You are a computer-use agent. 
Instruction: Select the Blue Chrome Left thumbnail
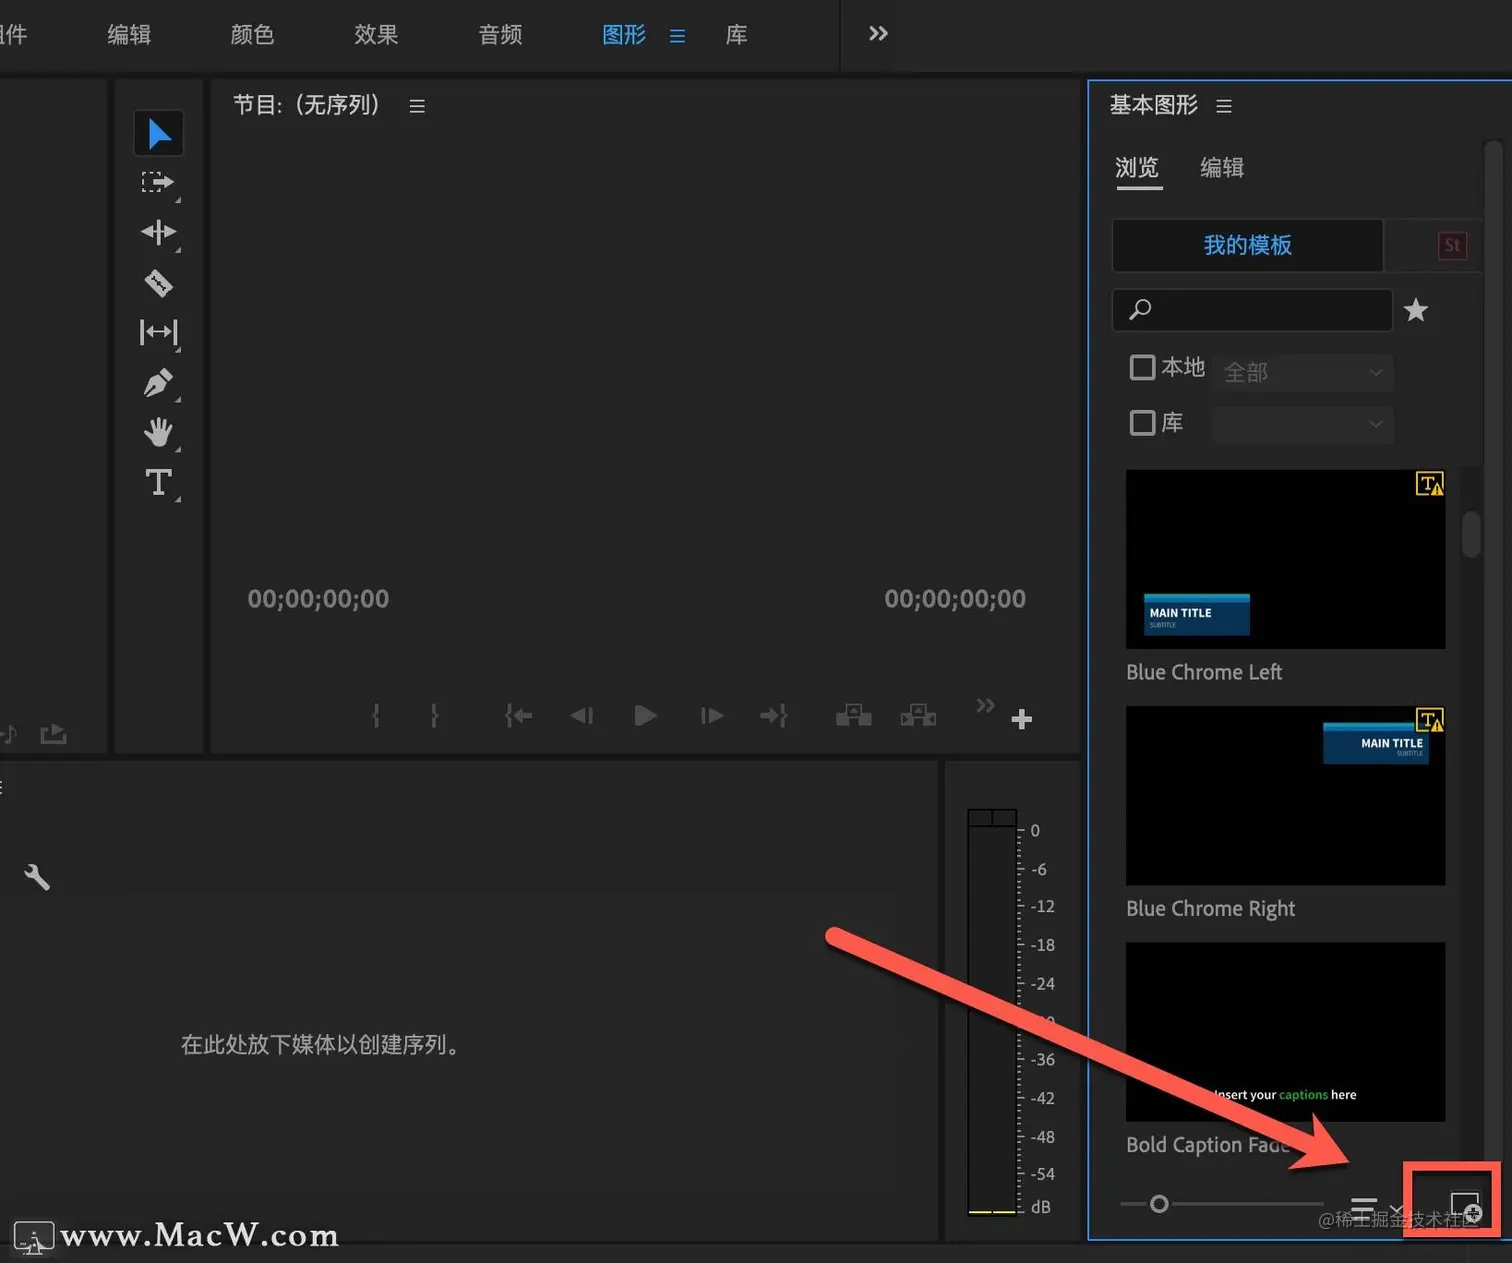pyautogui.click(x=1285, y=559)
